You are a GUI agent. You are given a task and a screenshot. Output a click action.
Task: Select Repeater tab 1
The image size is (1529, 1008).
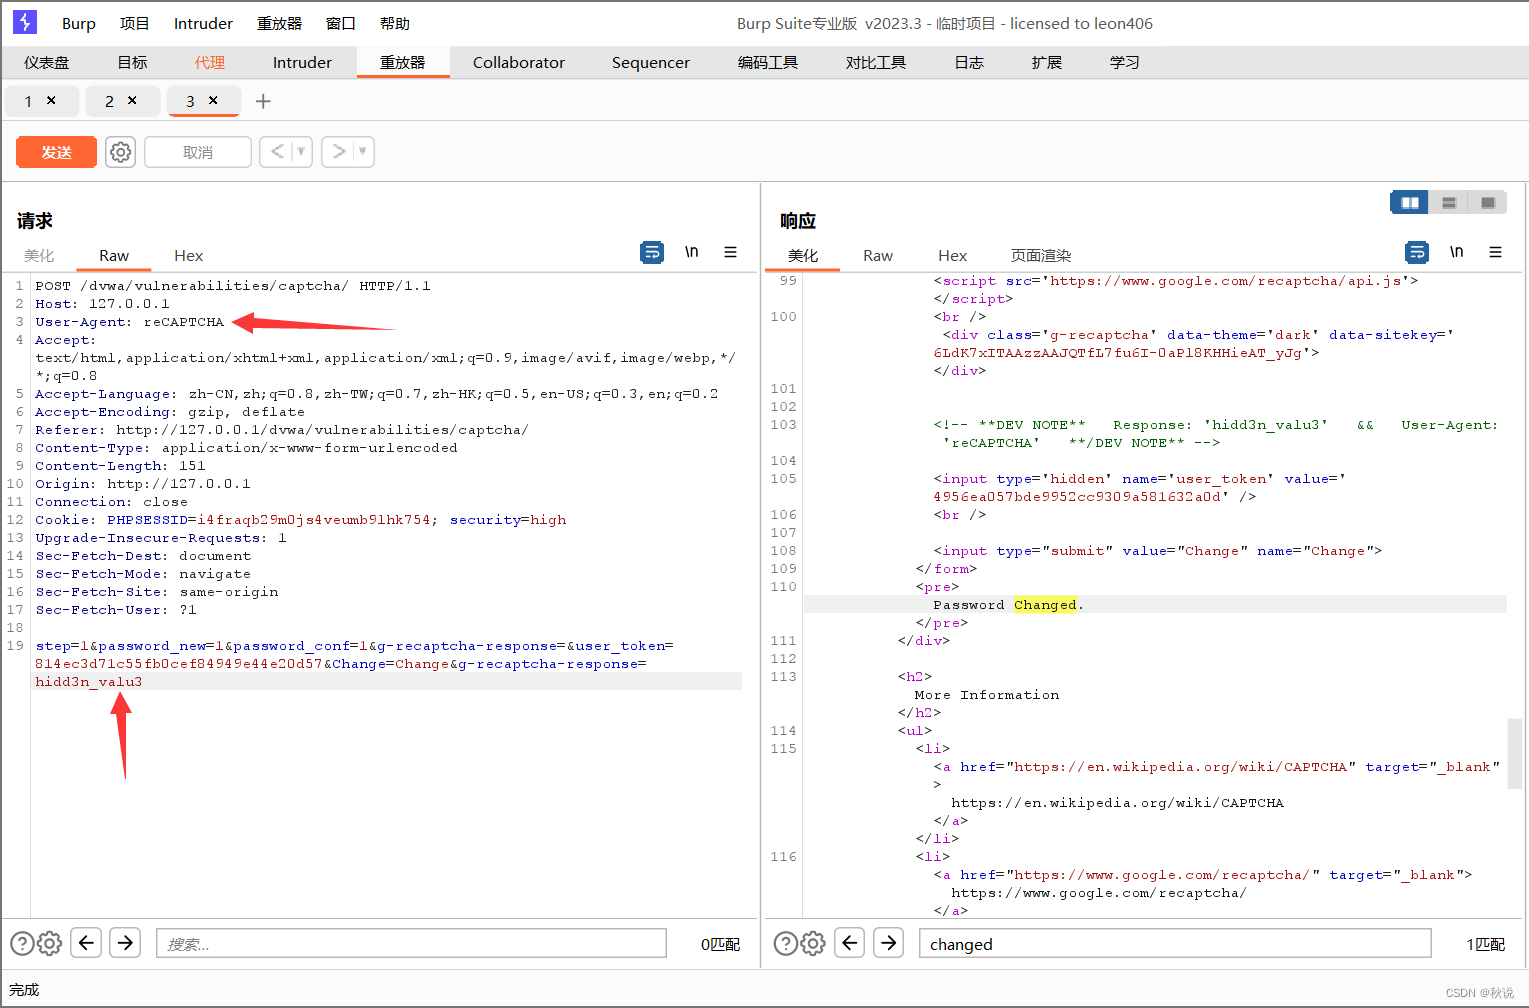pos(28,101)
